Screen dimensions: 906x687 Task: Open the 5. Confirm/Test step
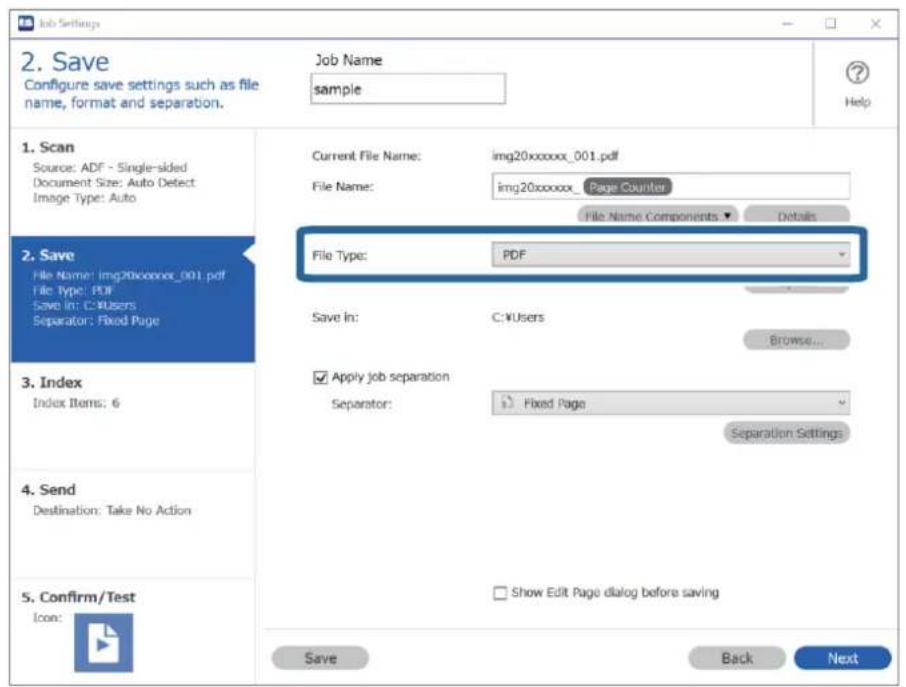click(132, 631)
